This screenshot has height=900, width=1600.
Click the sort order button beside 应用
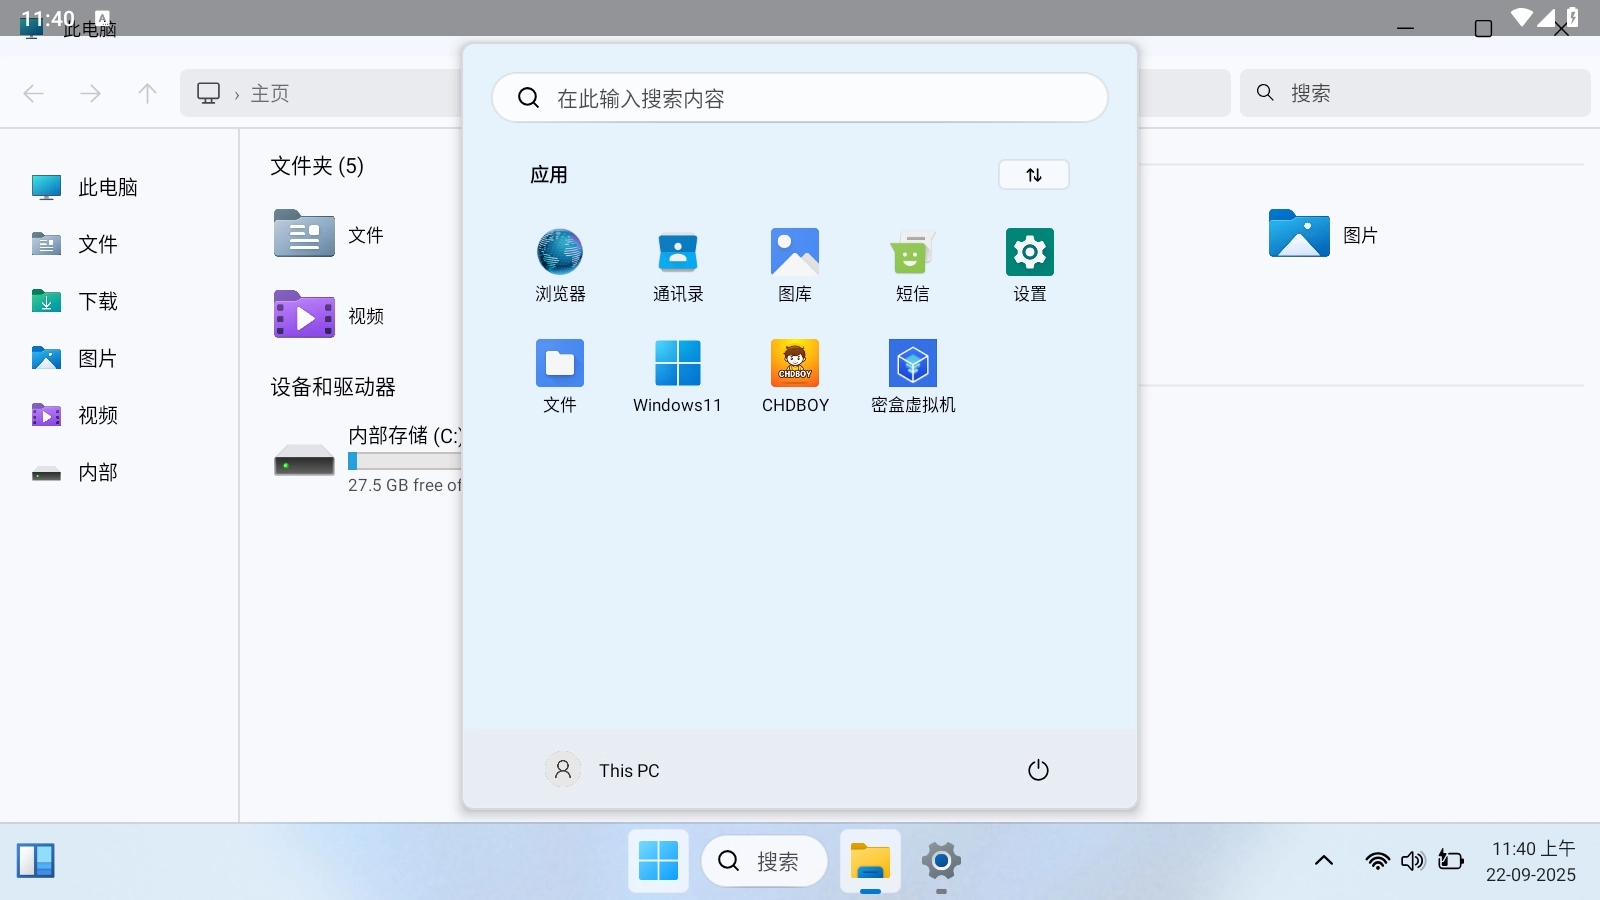pyautogui.click(x=1033, y=175)
